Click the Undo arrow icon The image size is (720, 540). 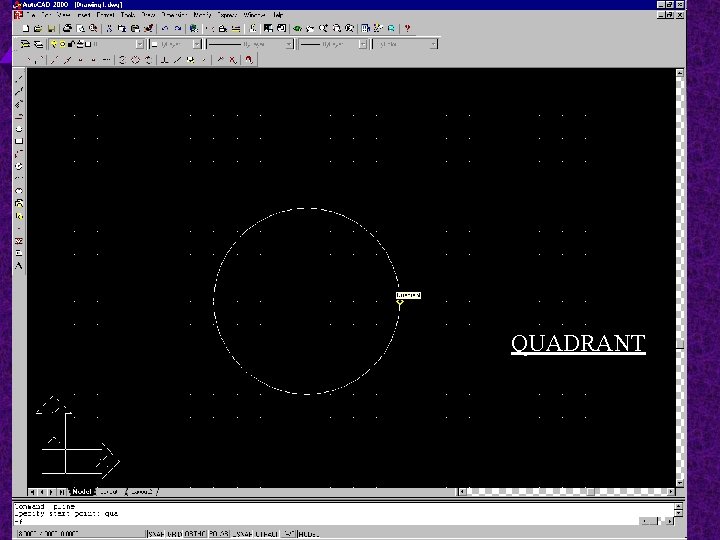pyautogui.click(x=164, y=28)
